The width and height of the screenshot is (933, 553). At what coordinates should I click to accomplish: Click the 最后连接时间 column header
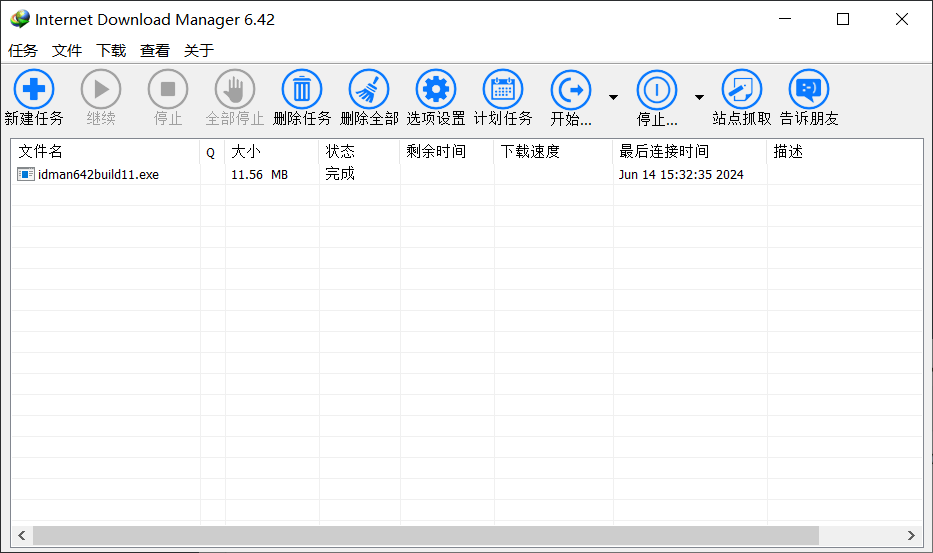689,152
